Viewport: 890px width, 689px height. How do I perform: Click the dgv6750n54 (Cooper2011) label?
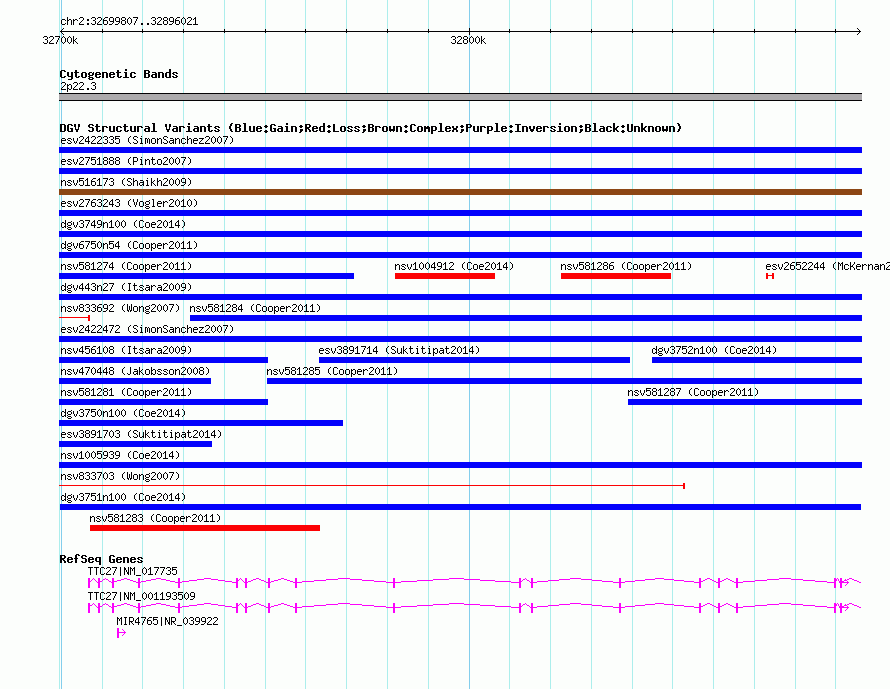click(129, 245)
